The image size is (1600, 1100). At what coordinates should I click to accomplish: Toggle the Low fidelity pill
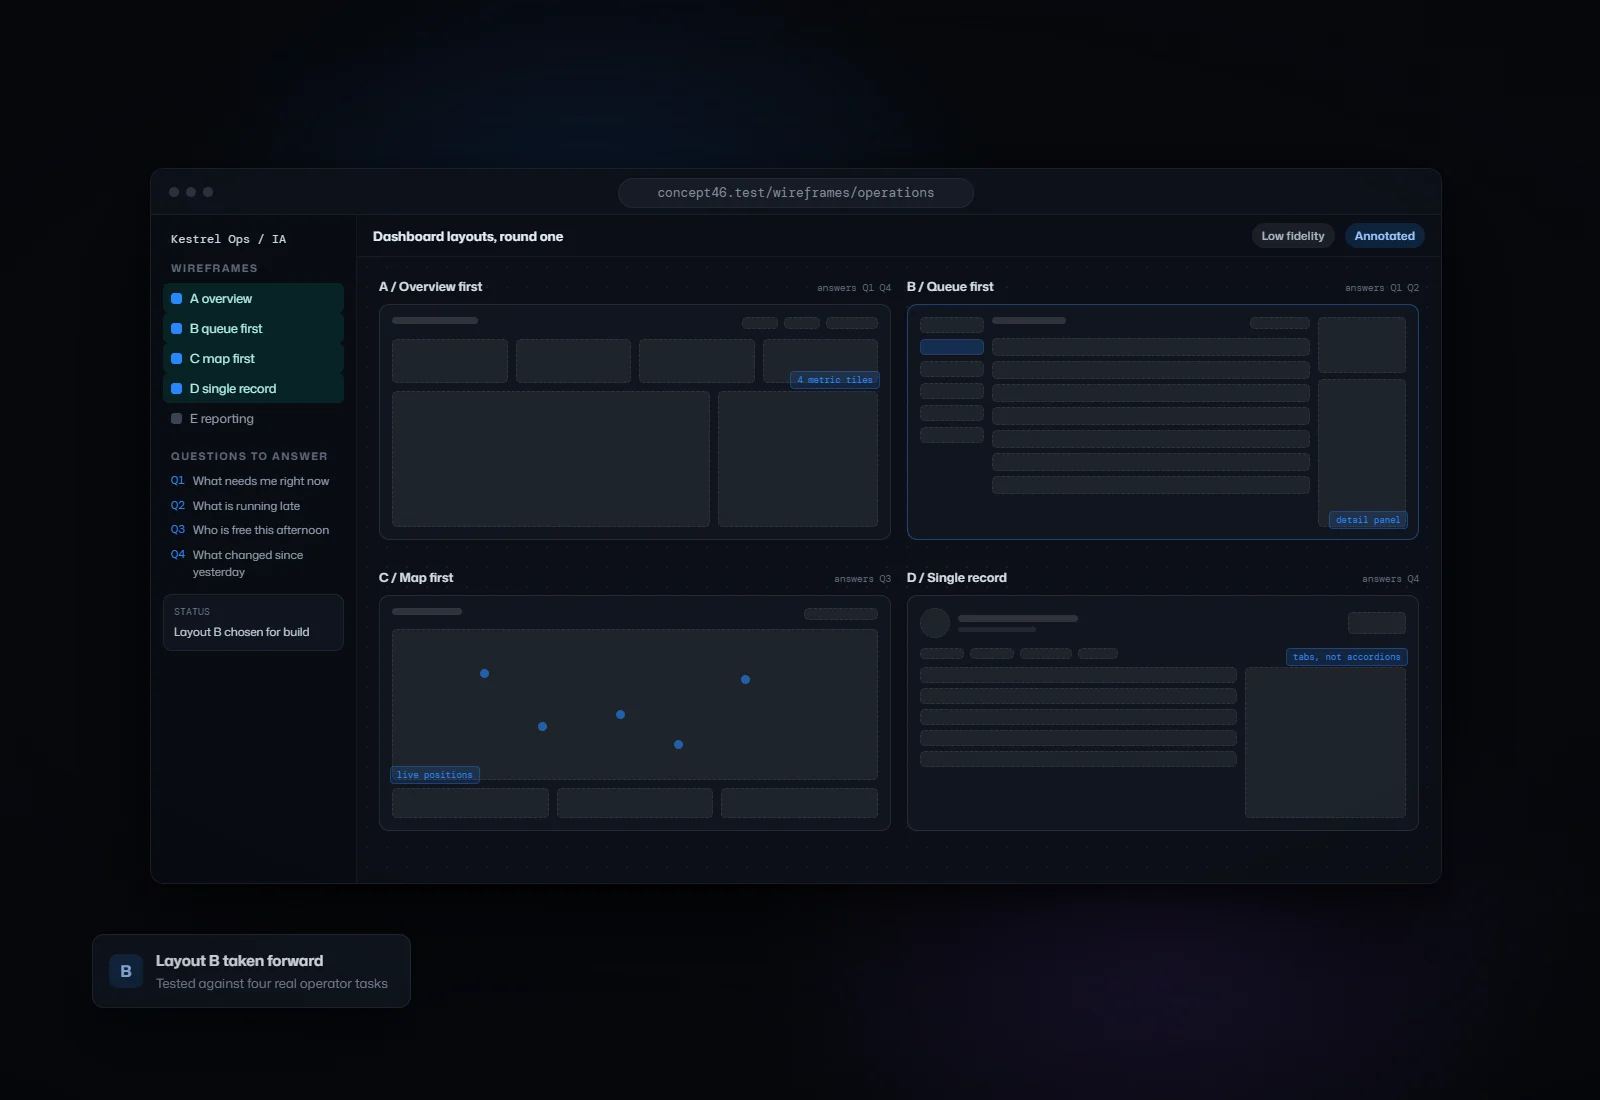tap(1293, 236)
